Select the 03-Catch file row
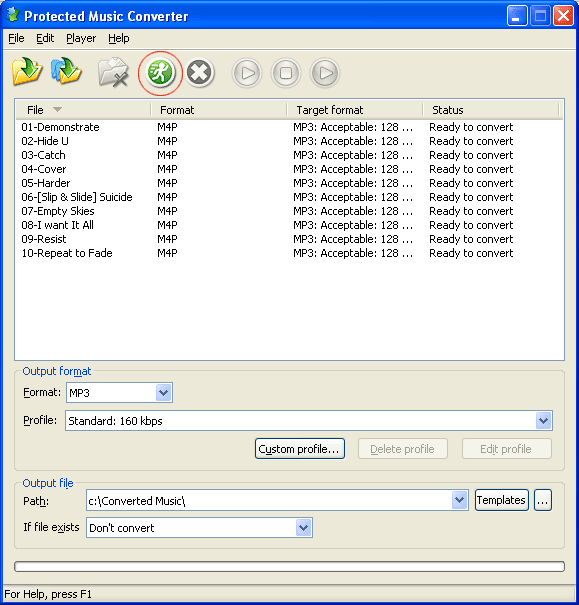 289,155
